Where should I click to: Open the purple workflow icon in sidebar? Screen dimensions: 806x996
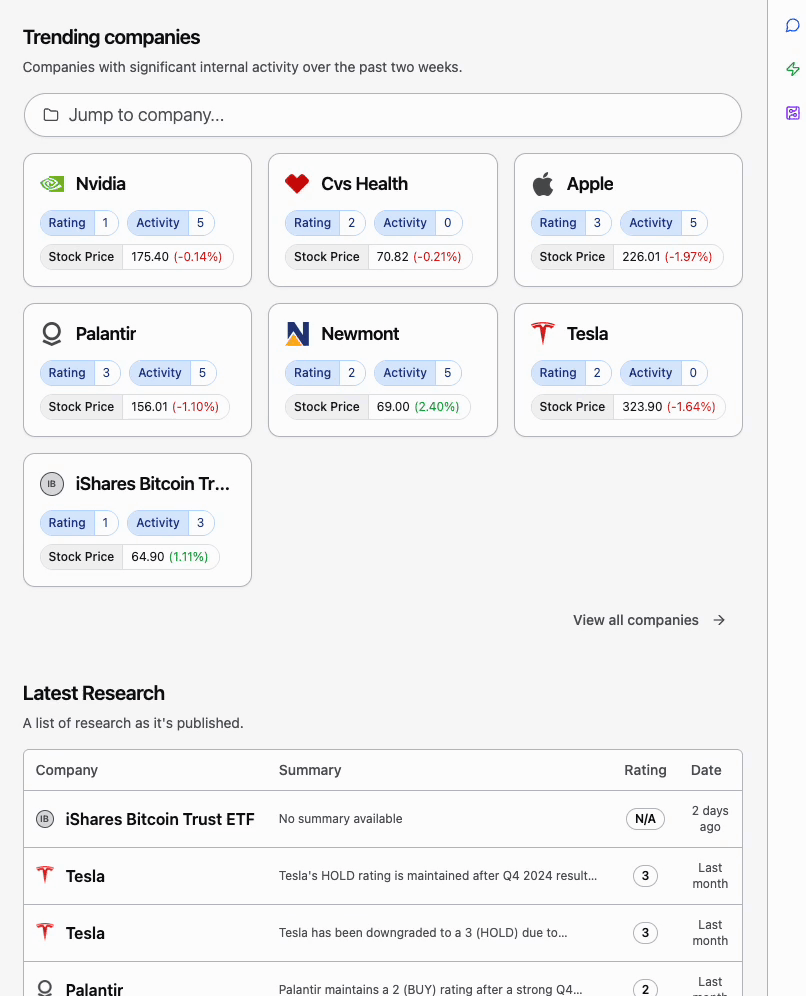[x=792, y=113]
